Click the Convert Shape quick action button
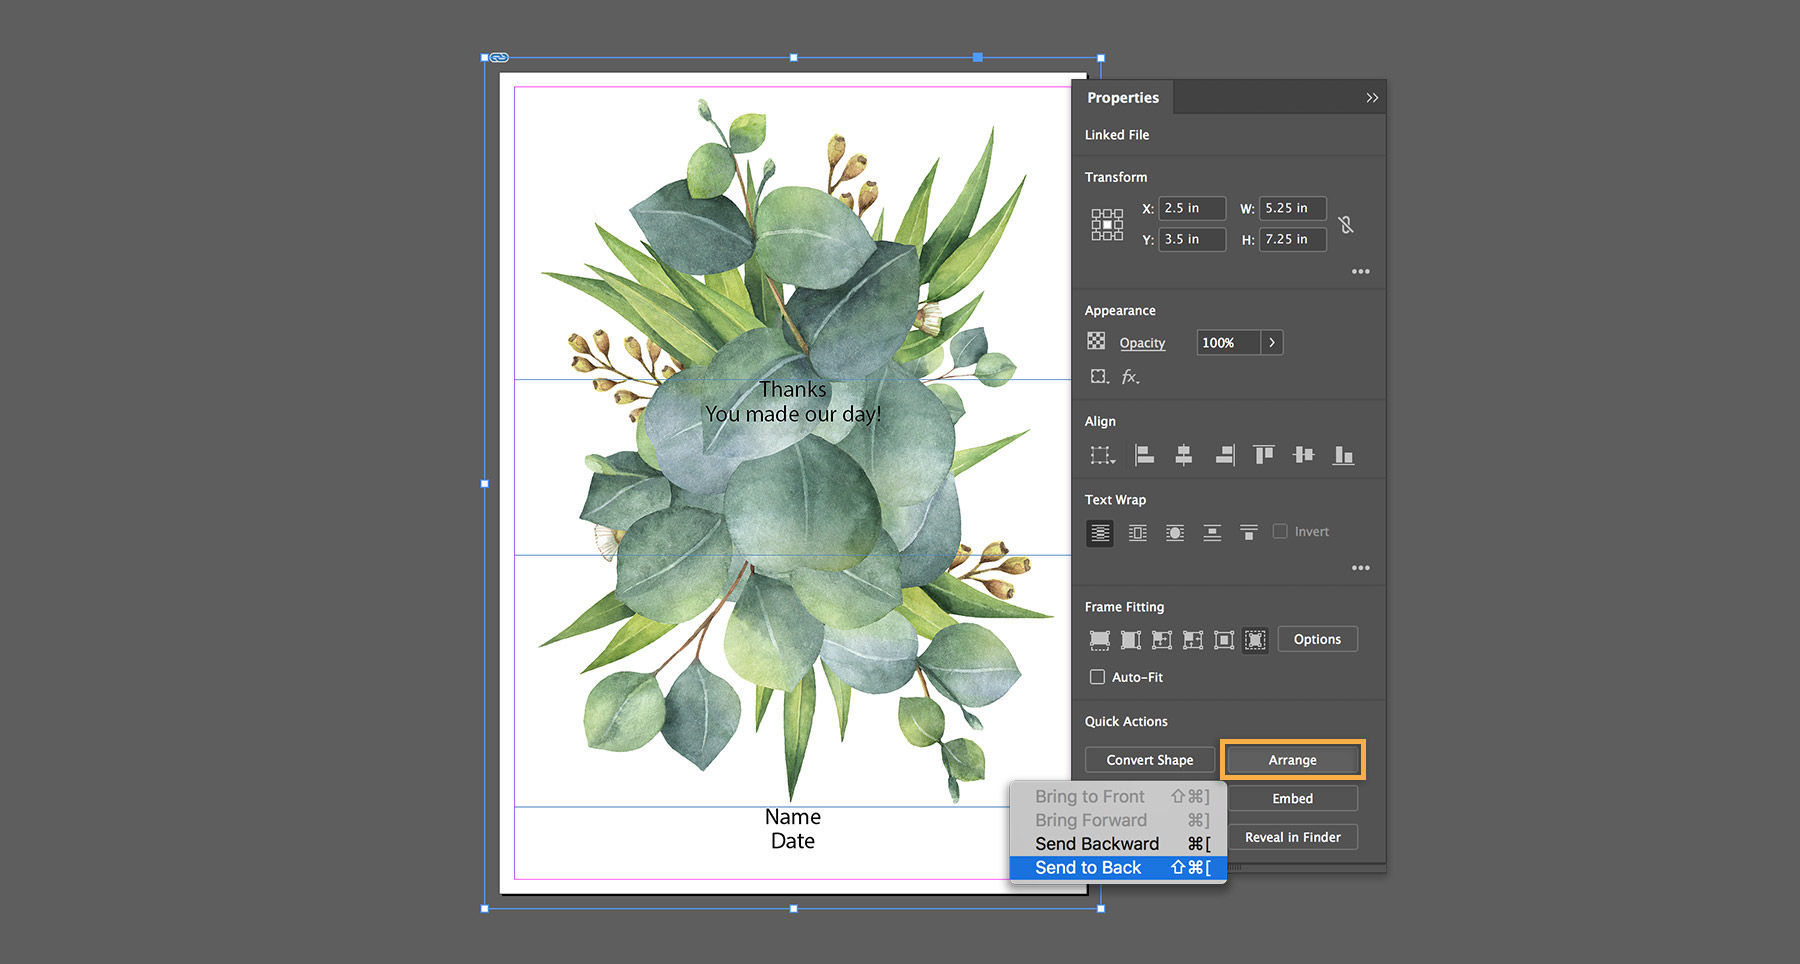 coord(1149,759)
